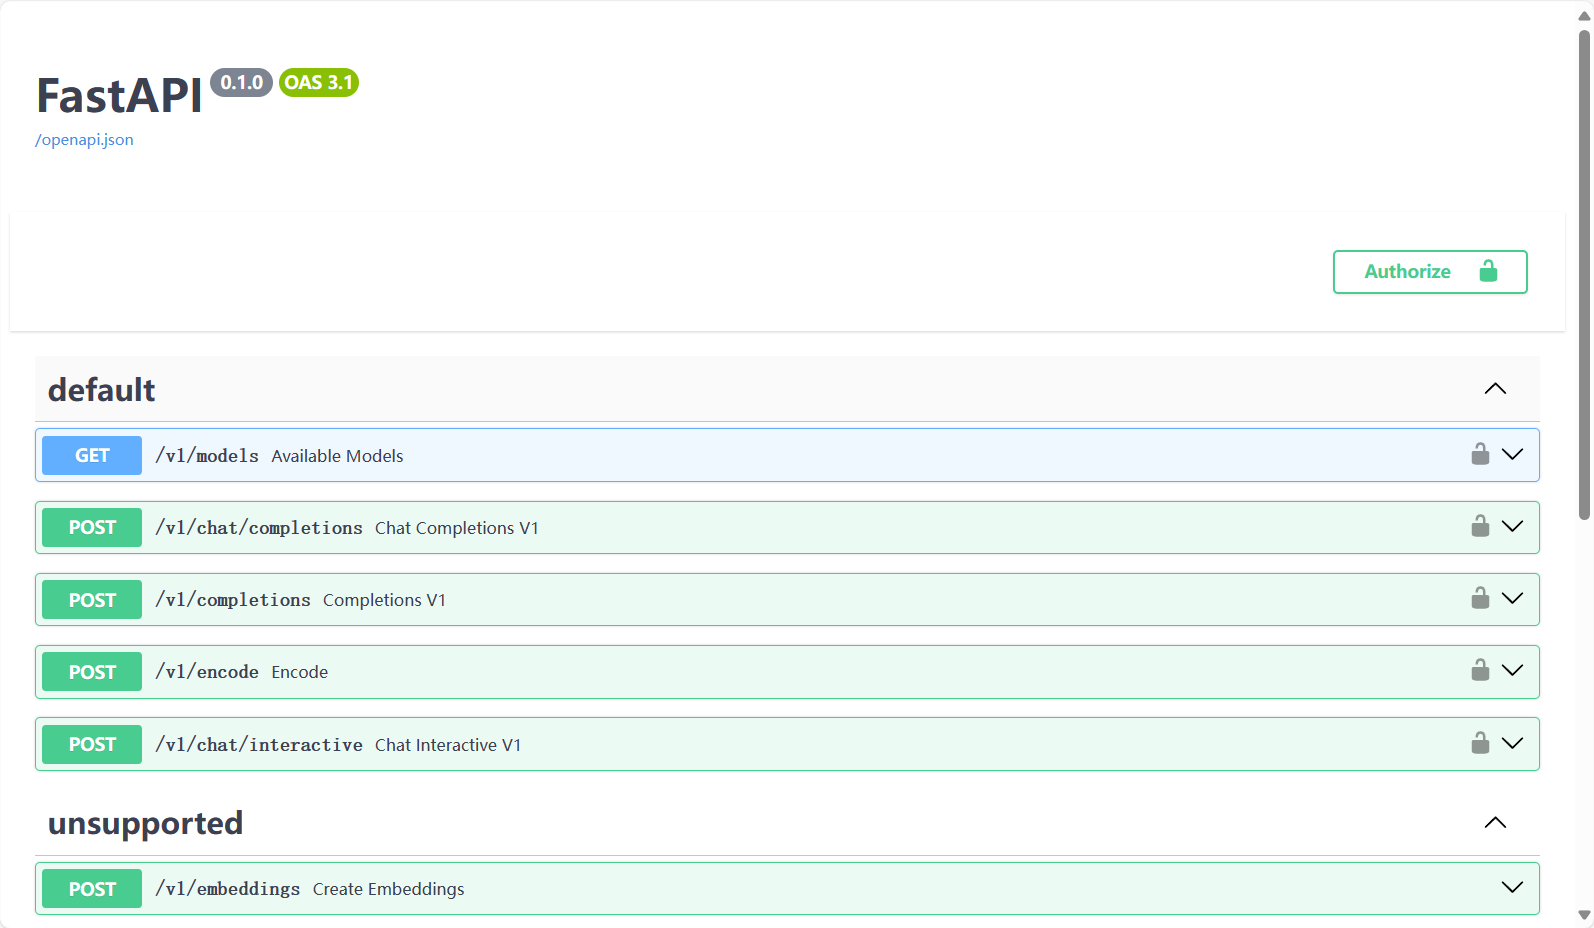Screen dimensions: 1594x928
Task: Click lock icon on /v1/chat/completions row
Action: [x=1480, y=527]
